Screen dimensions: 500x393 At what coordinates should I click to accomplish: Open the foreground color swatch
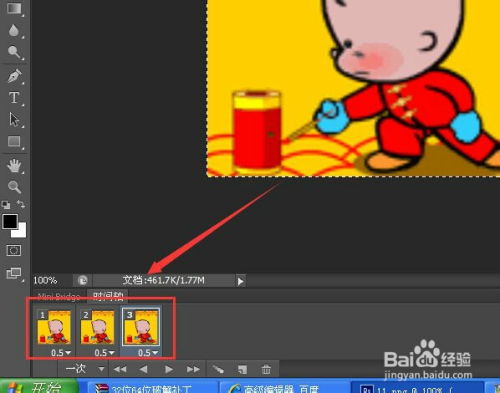(10, 222)
